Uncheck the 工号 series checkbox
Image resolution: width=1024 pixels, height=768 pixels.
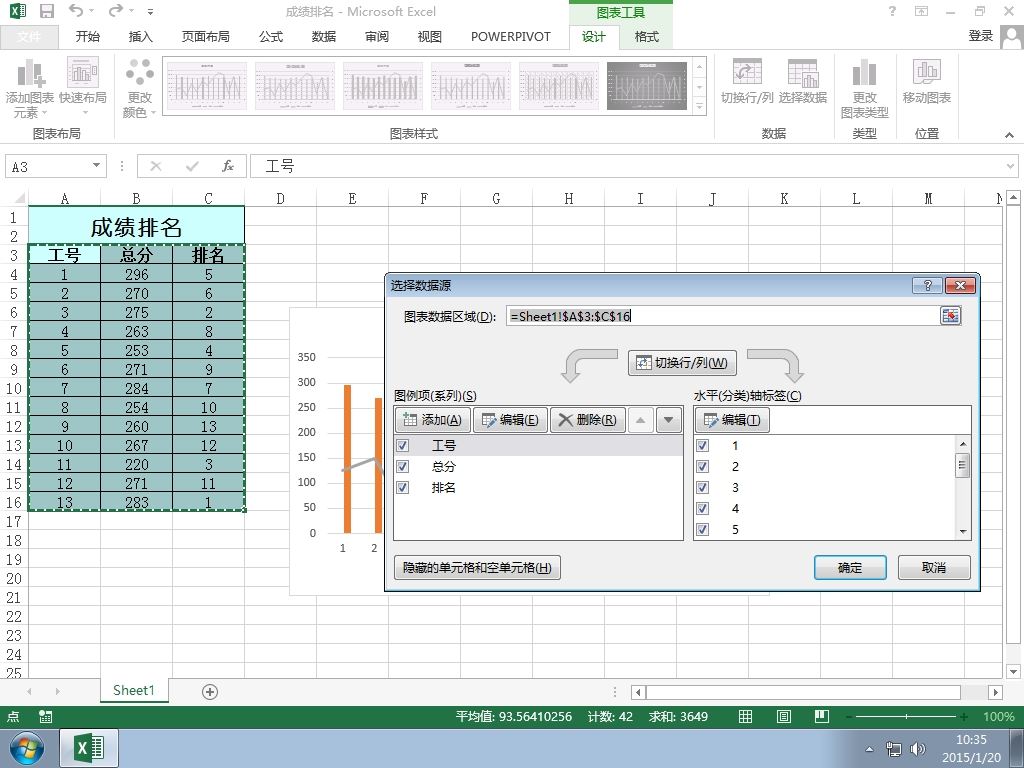403,445
